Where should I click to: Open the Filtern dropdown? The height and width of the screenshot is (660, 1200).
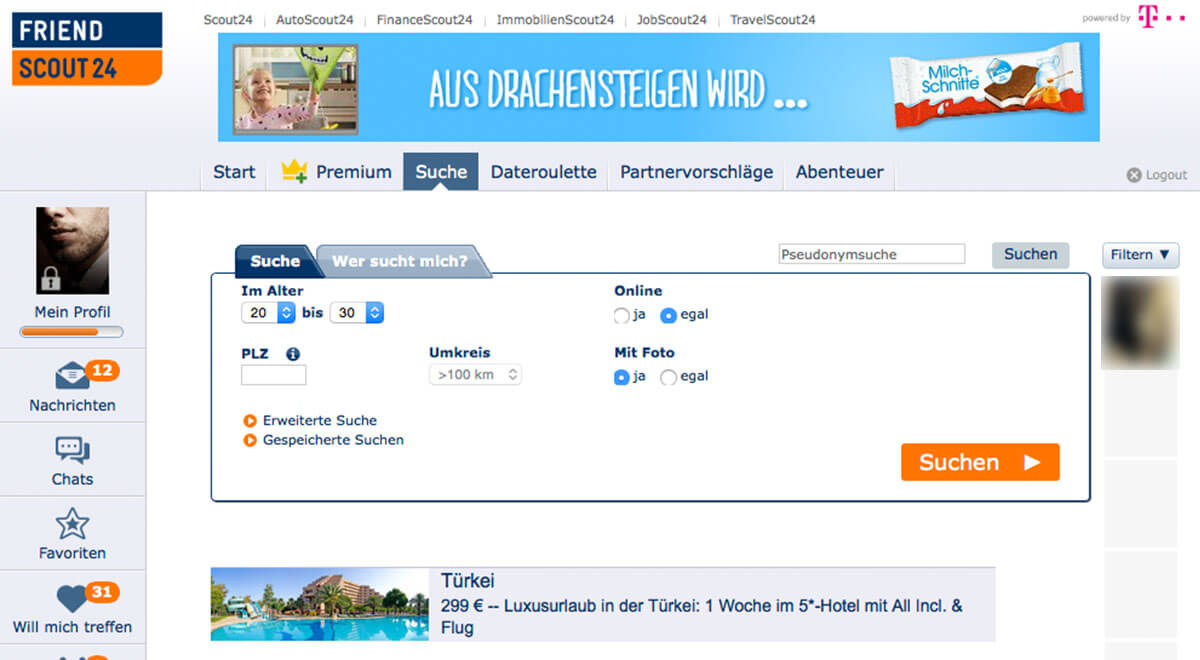(x=1140, y=255)
